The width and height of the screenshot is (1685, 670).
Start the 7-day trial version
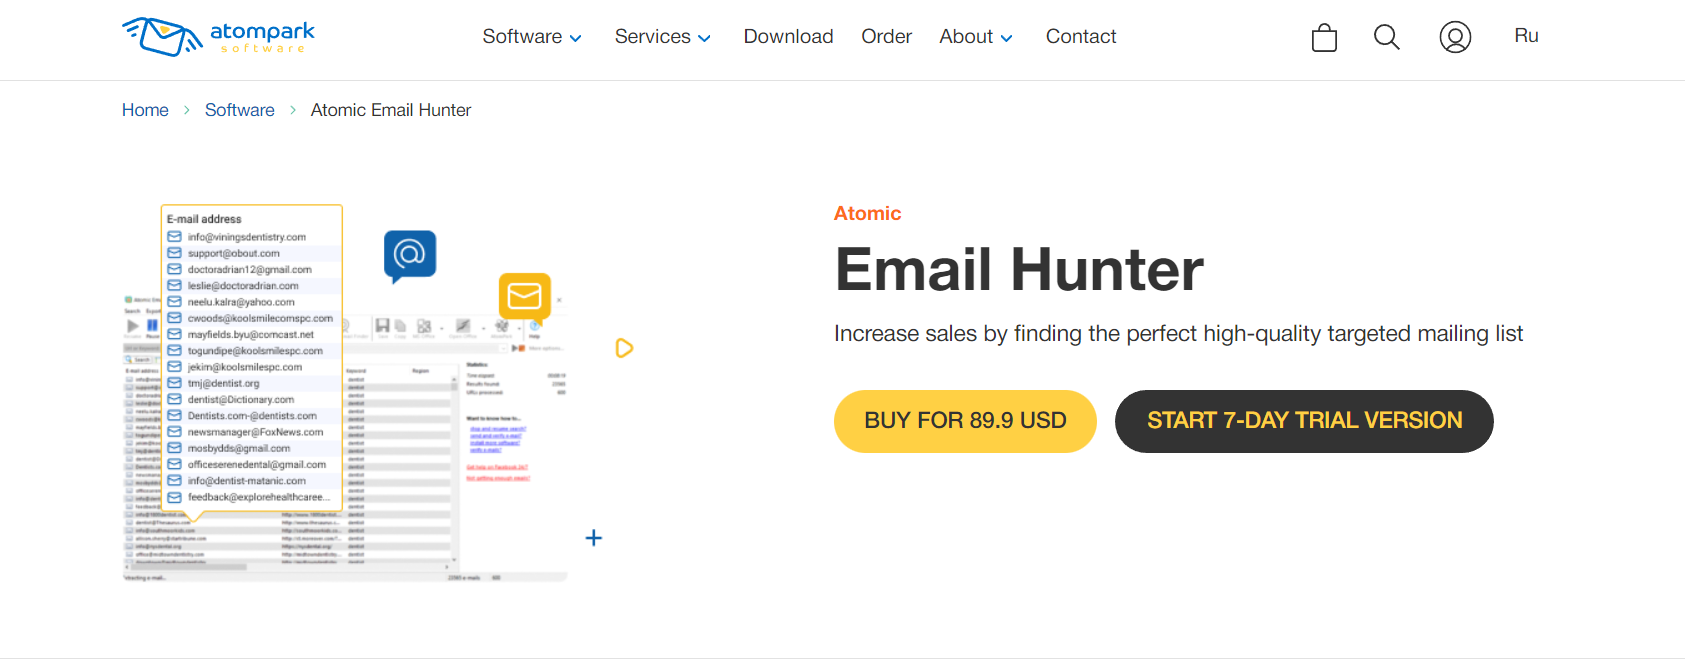pos(1304,421)
